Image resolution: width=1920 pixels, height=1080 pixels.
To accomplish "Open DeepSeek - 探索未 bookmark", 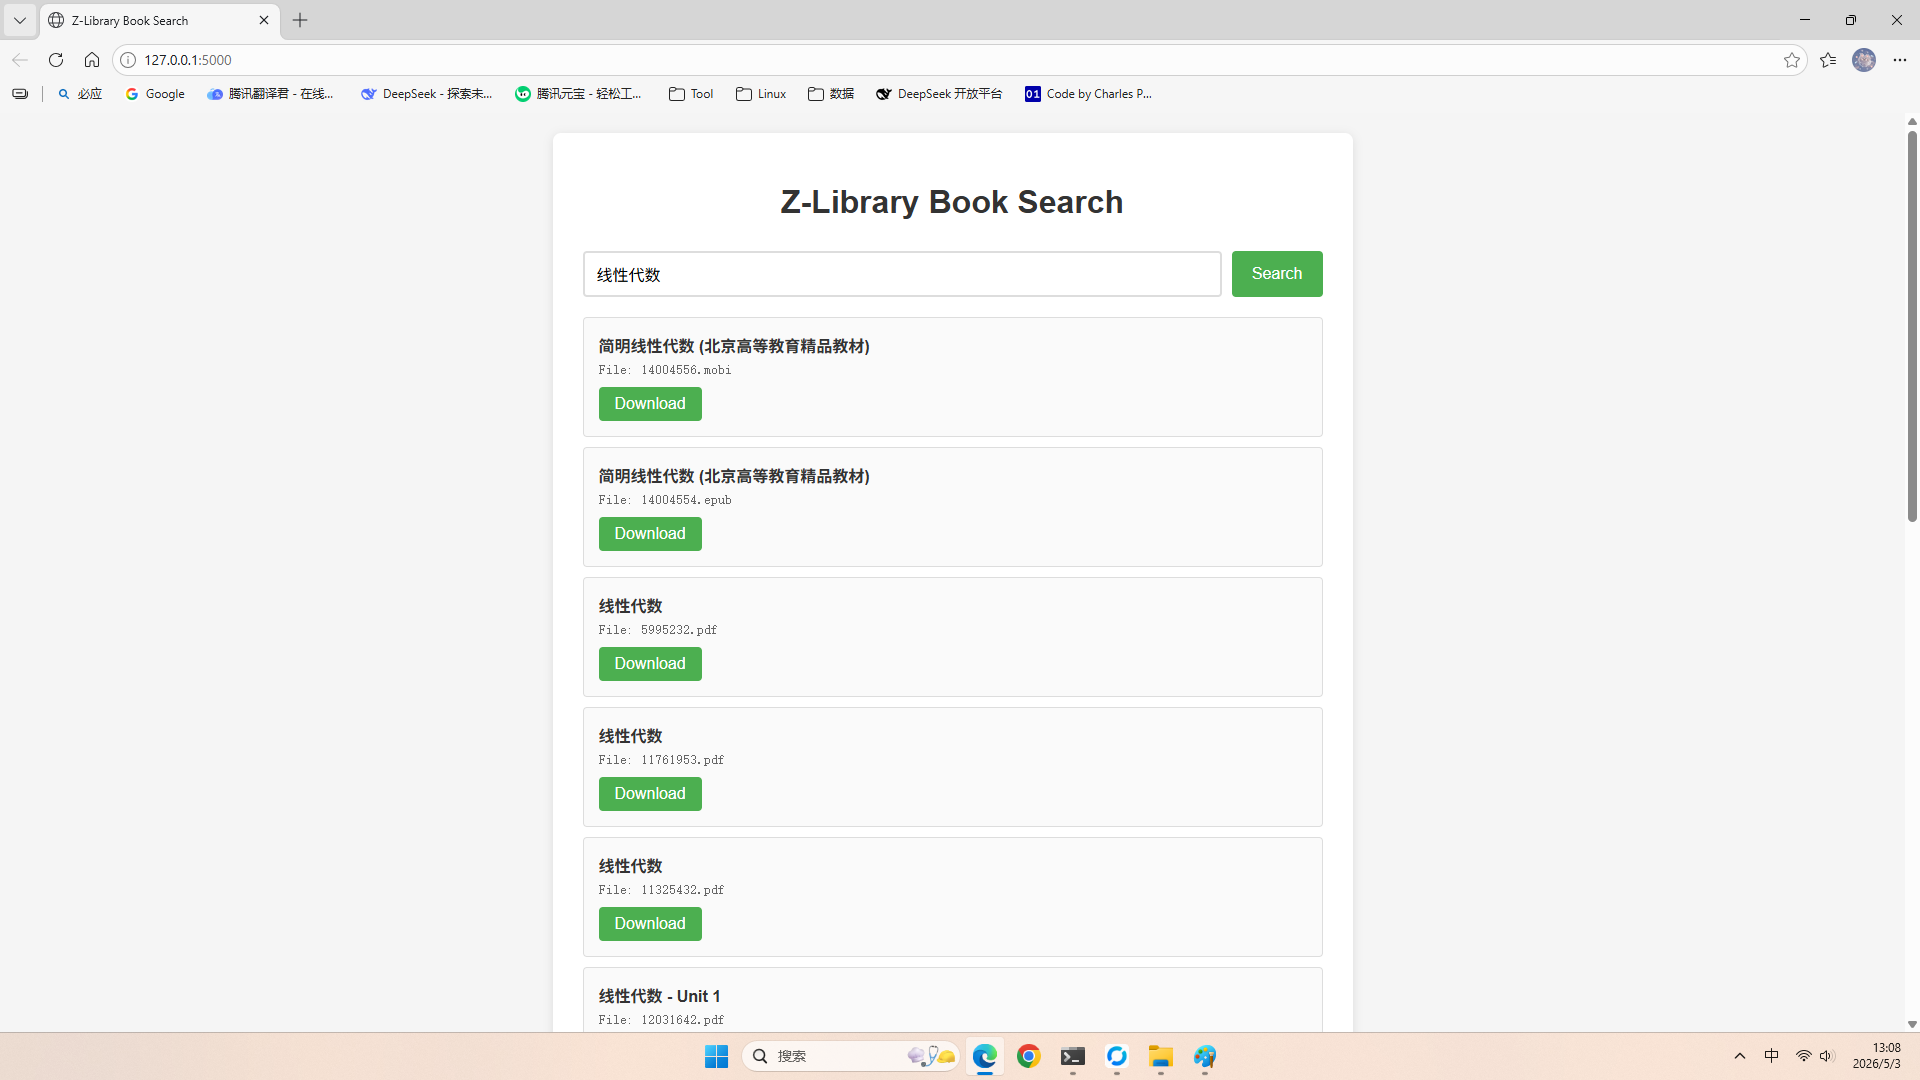I will [426, 94].
